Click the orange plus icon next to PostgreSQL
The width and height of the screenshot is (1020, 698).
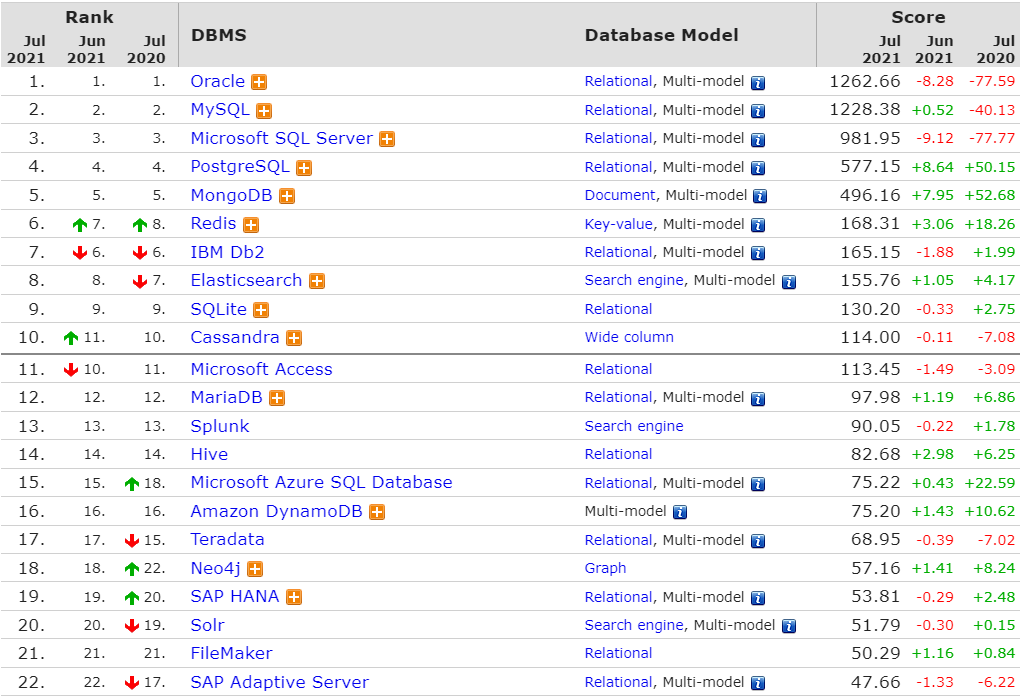point(304,168)
